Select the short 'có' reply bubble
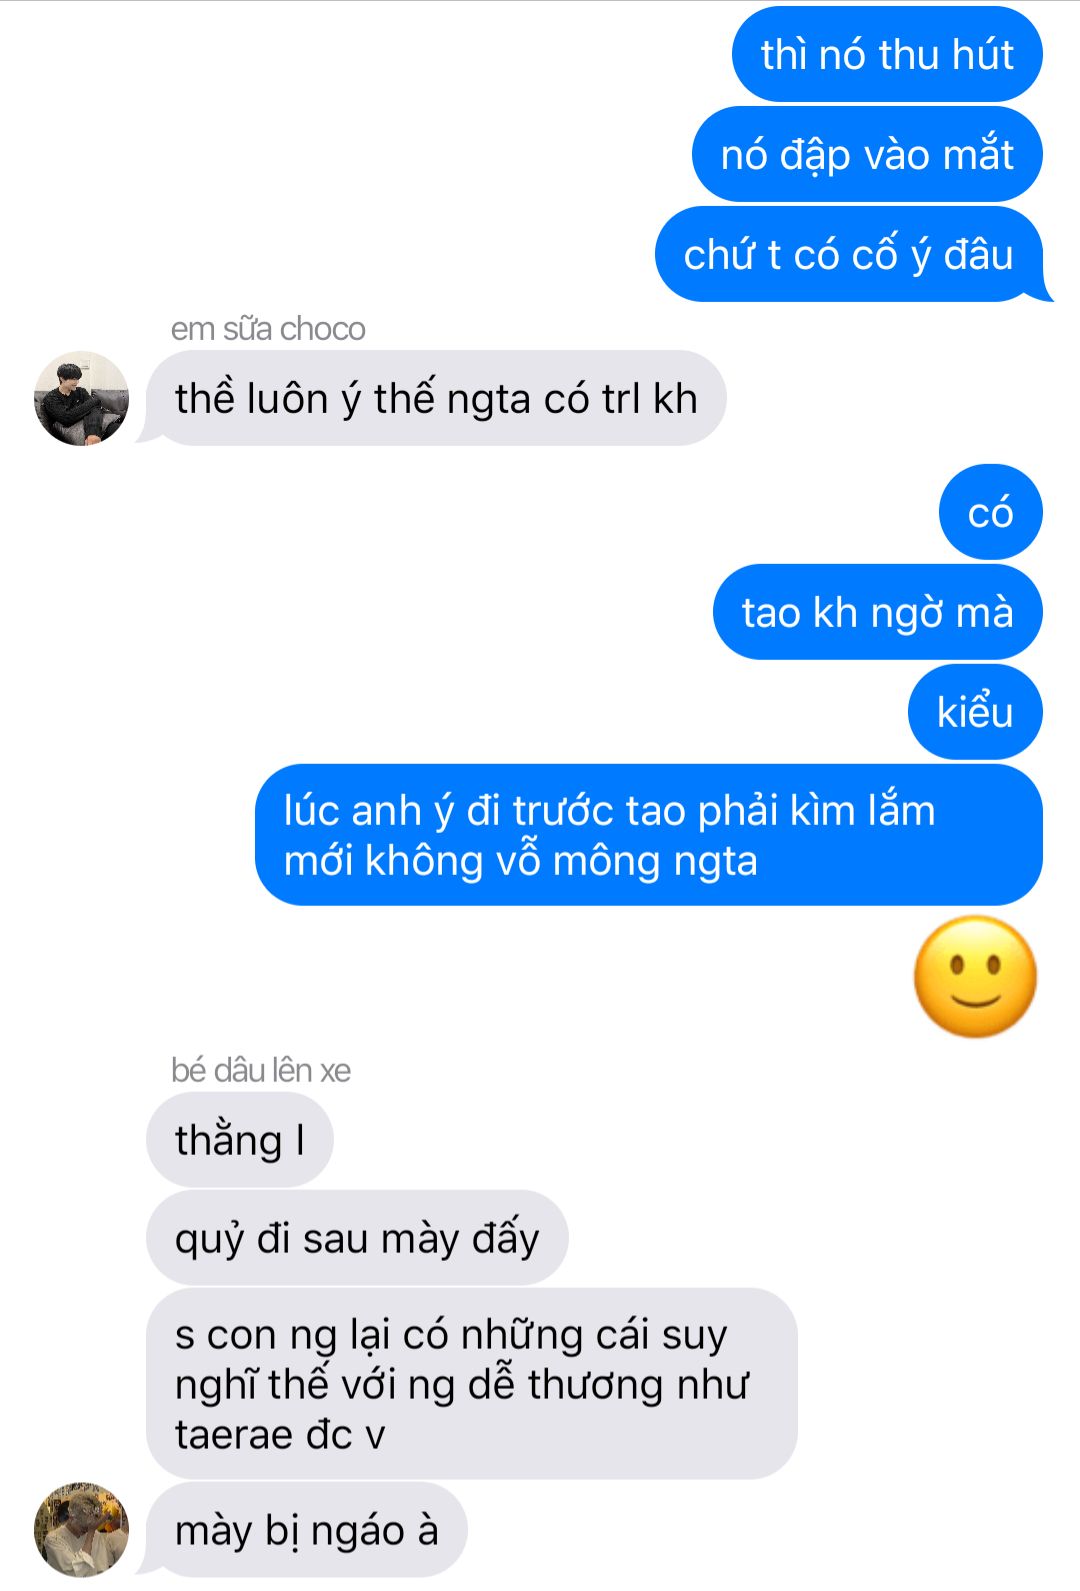The width and height of the screenshot is (1080, 1591). click(991, 512)
